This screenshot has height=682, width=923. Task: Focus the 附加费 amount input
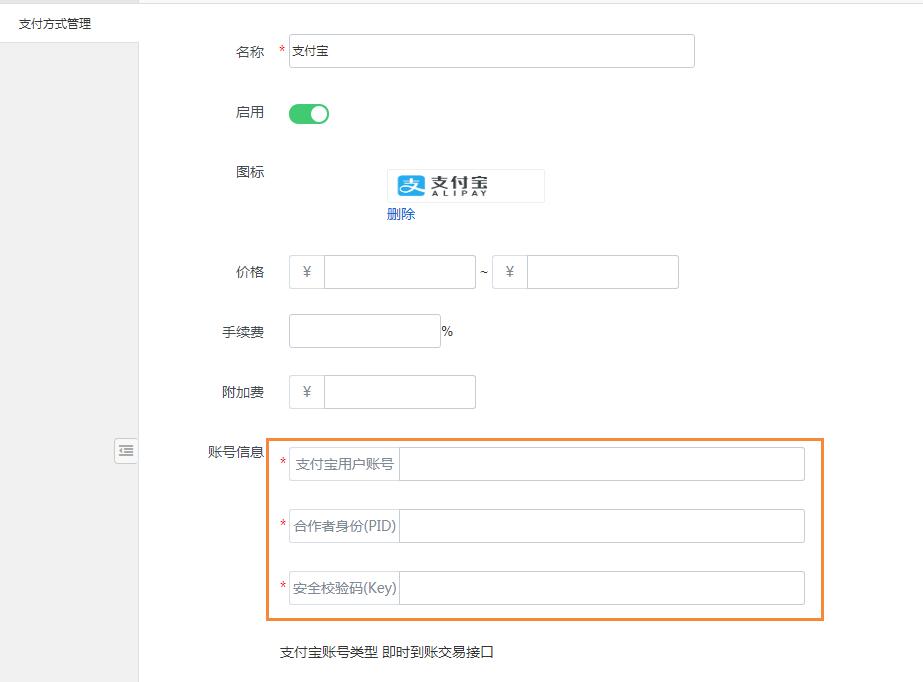[x=399, y=392]
